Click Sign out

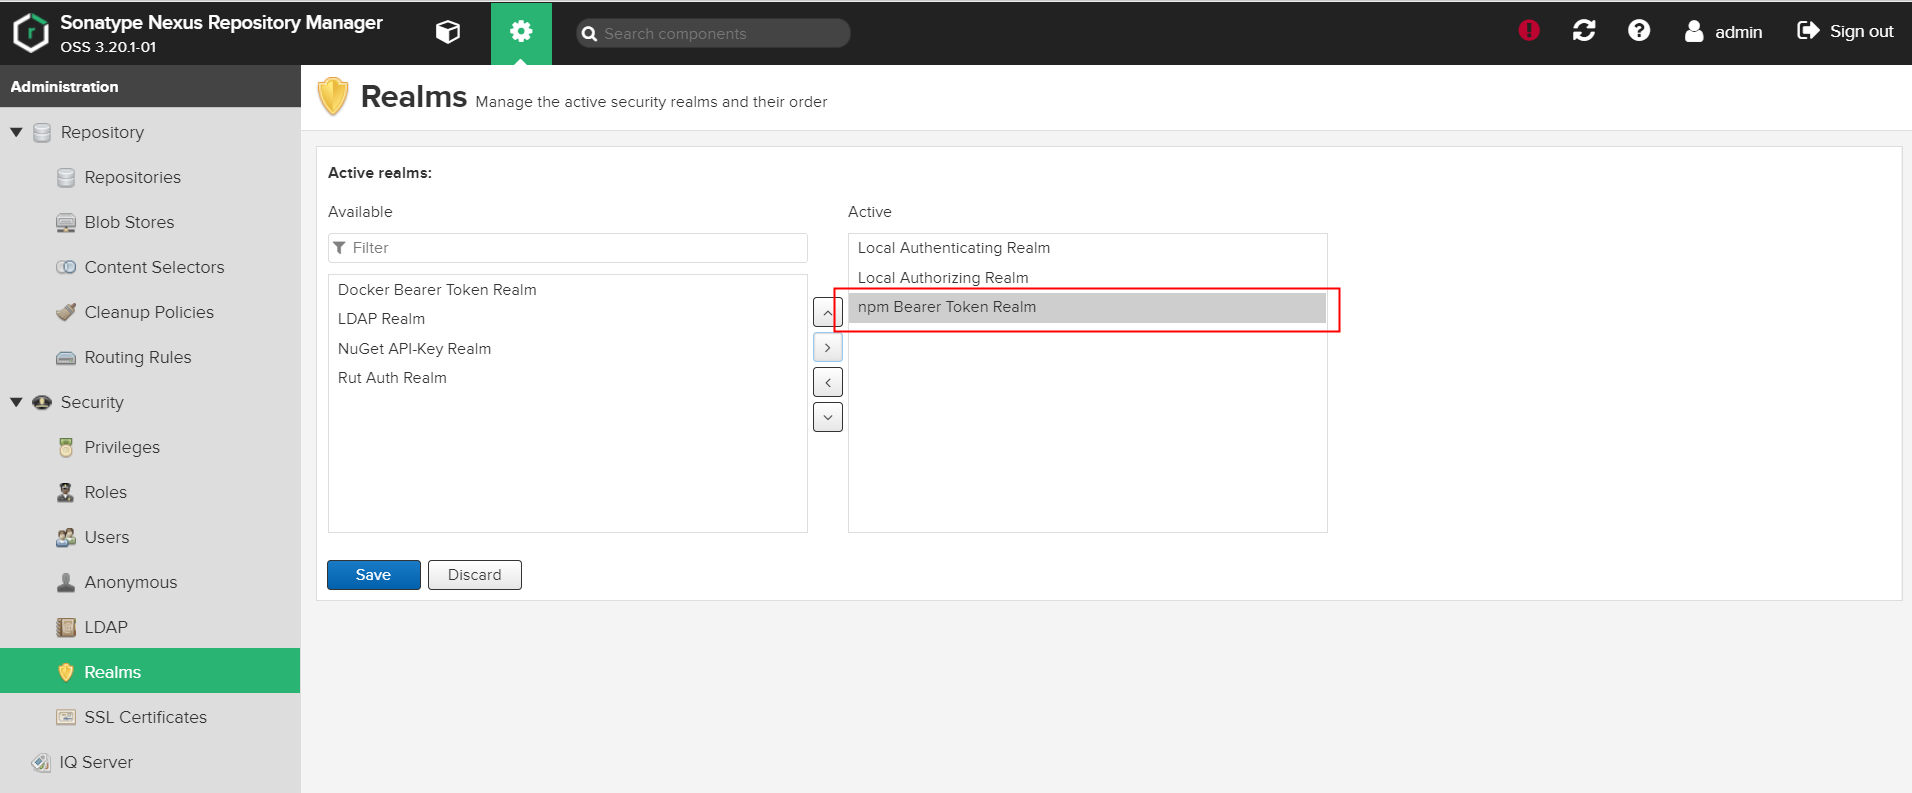pos(1845,32)
